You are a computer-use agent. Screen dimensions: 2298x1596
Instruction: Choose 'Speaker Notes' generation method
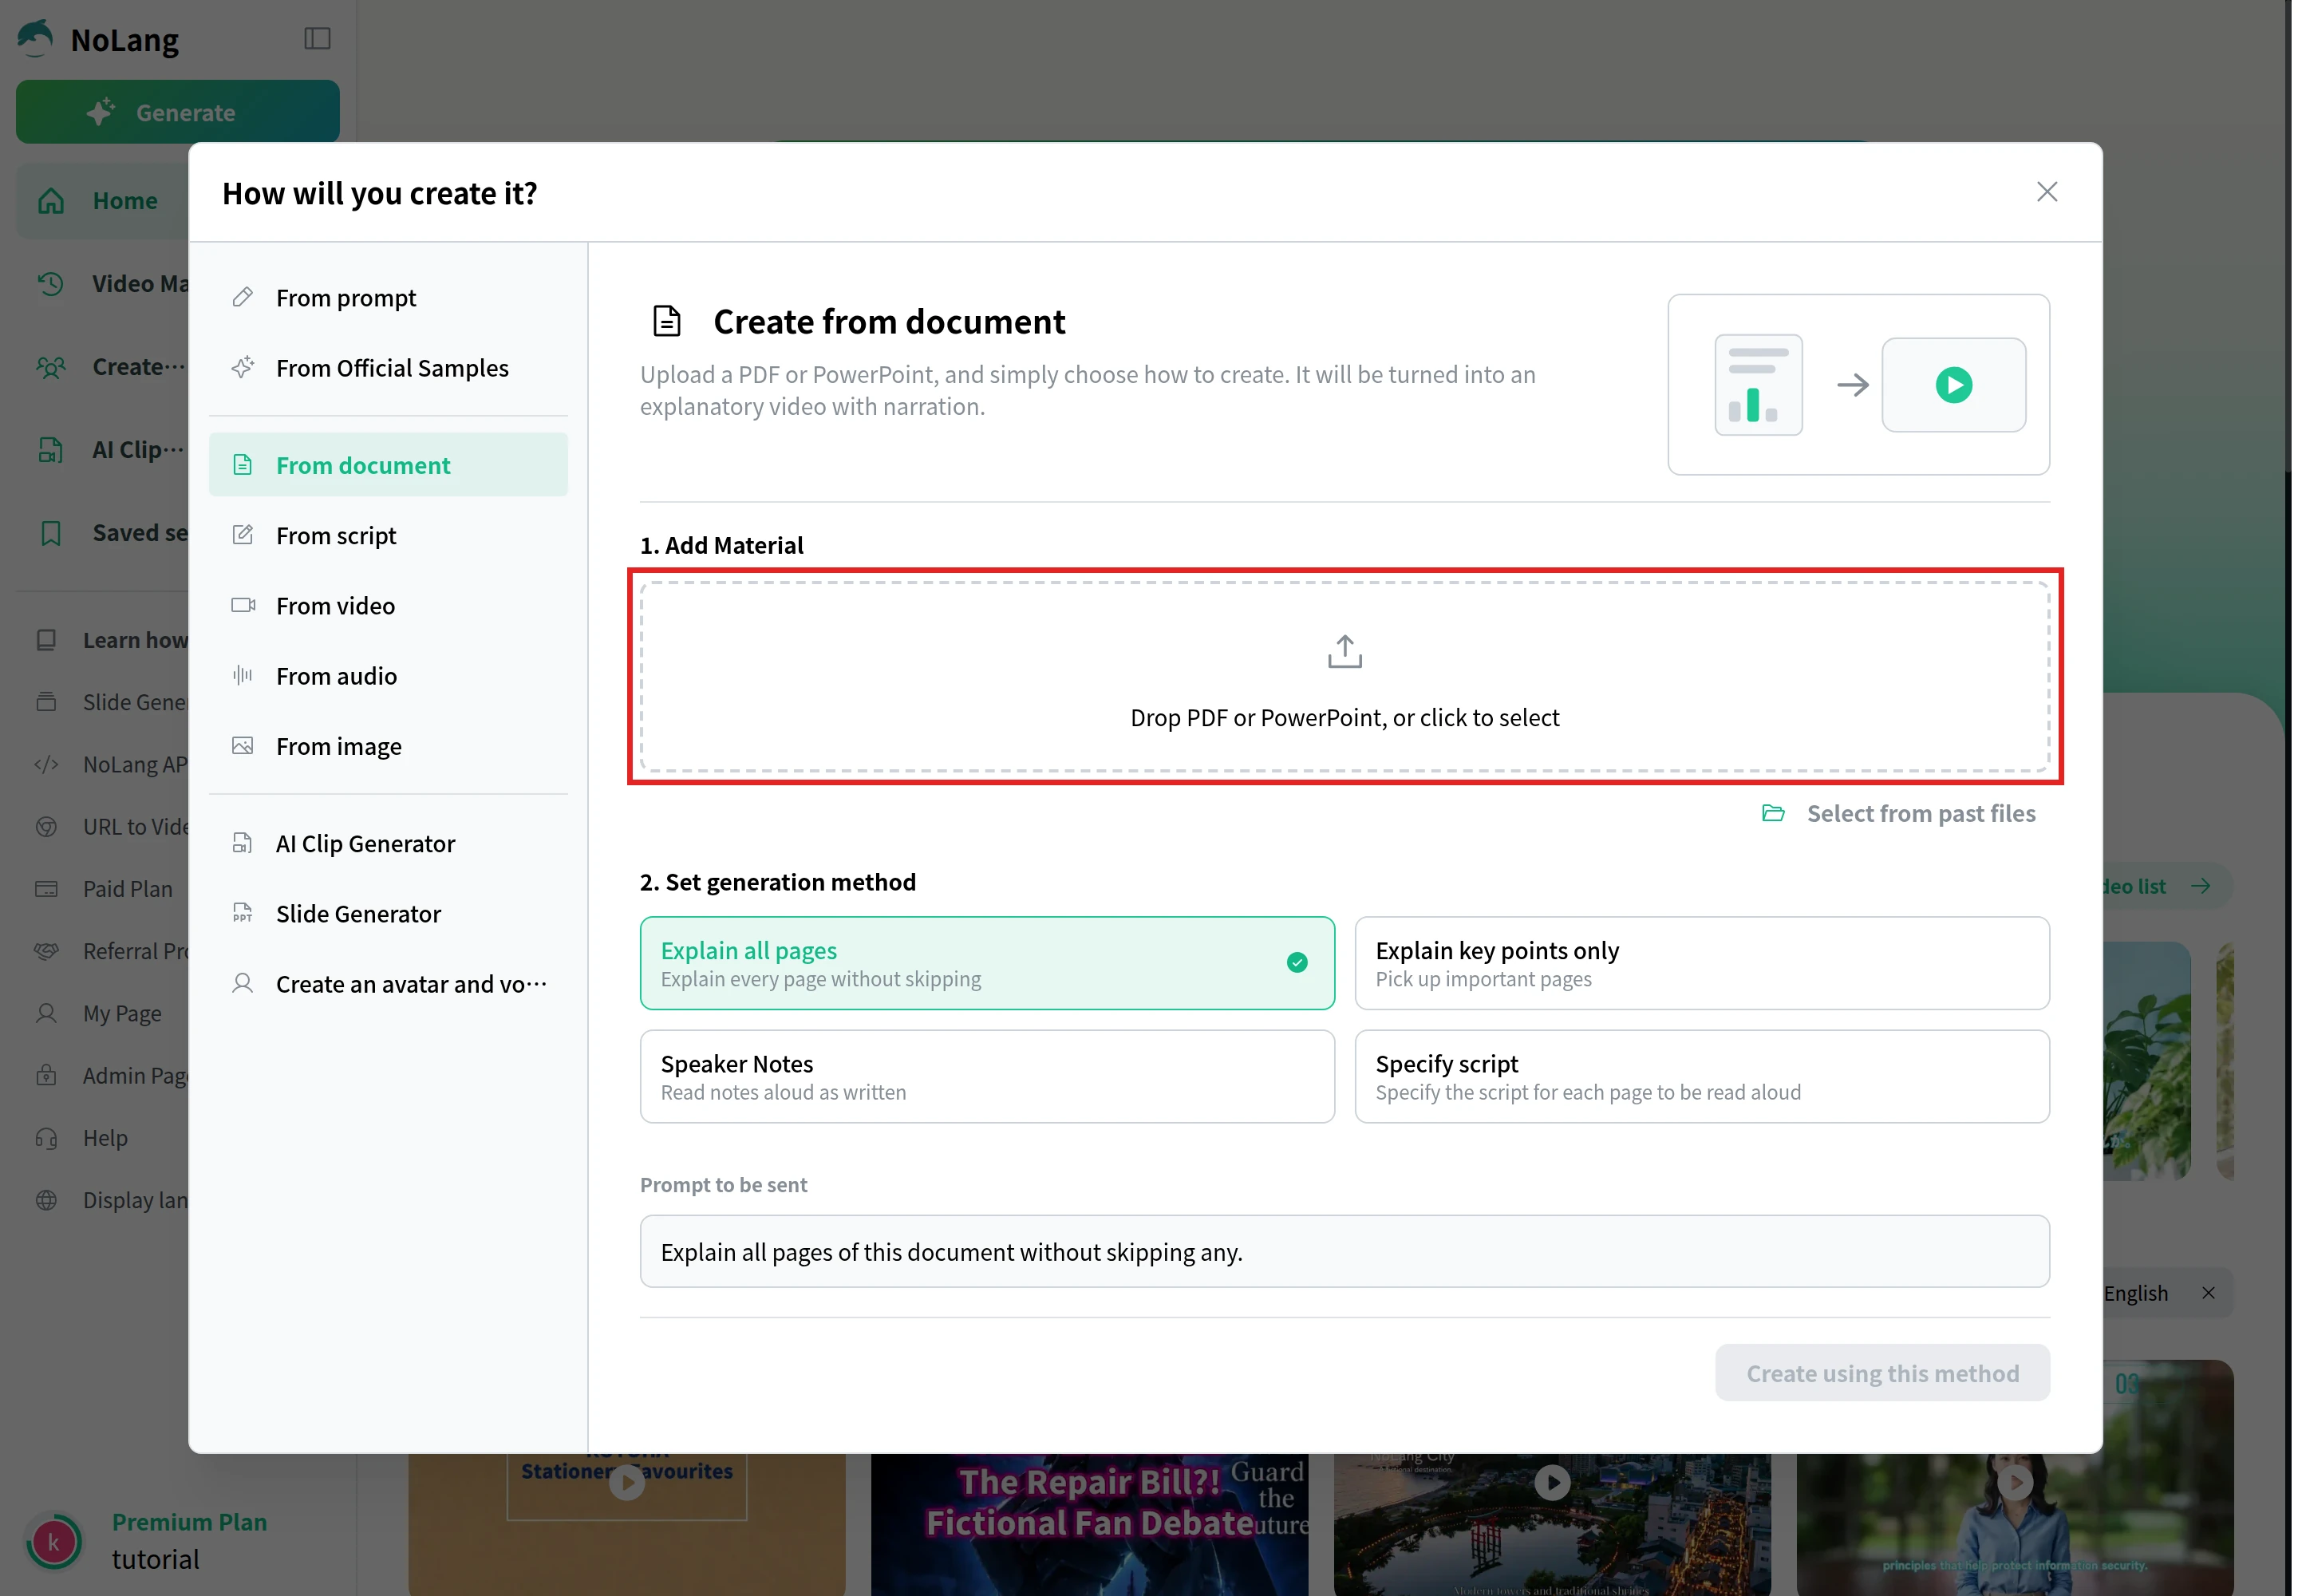tap(987, 1077)
